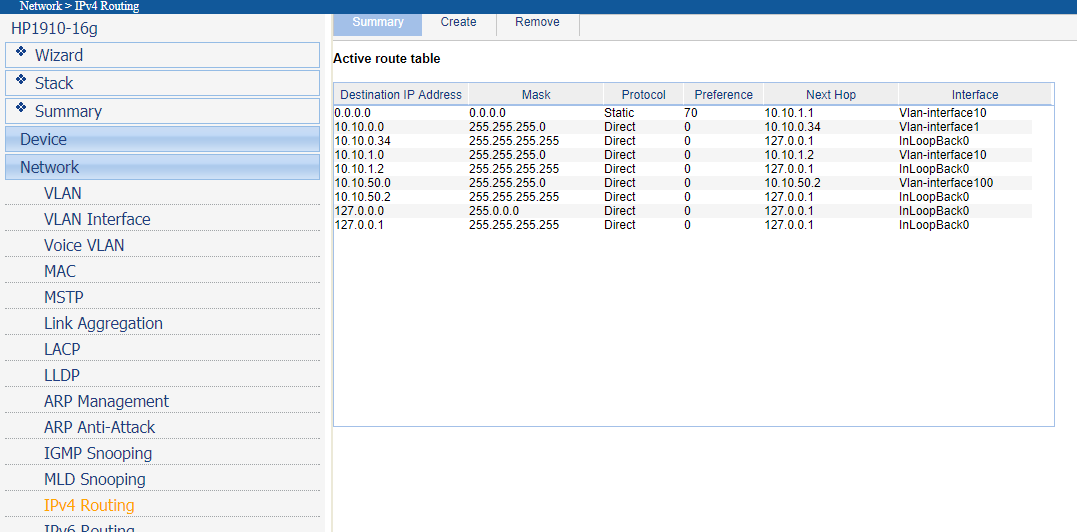Image resolution: width=1077 pixels, height=532 pixels.
Task: Open IPv6 Routing page
Action: pos(89,527)
